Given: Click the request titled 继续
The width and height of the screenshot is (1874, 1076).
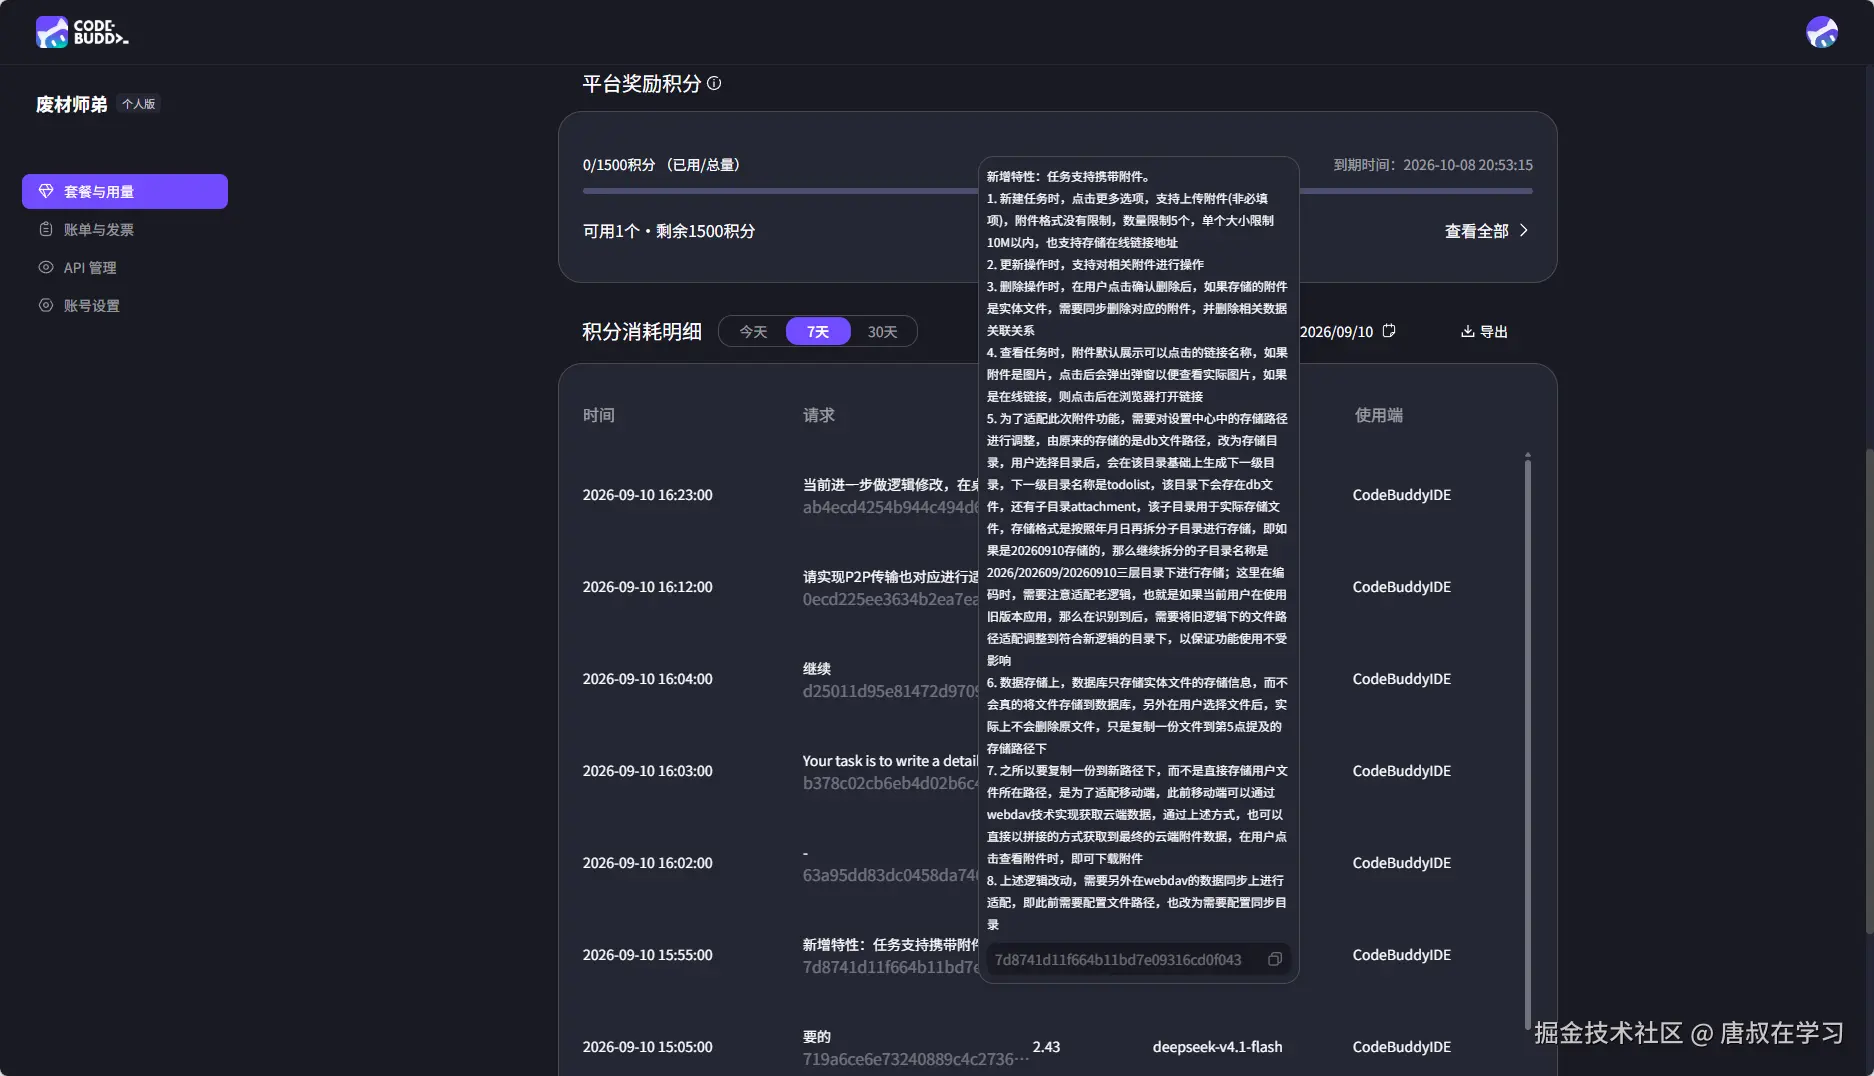Looking at the screenshot, I should click(817, 668).
